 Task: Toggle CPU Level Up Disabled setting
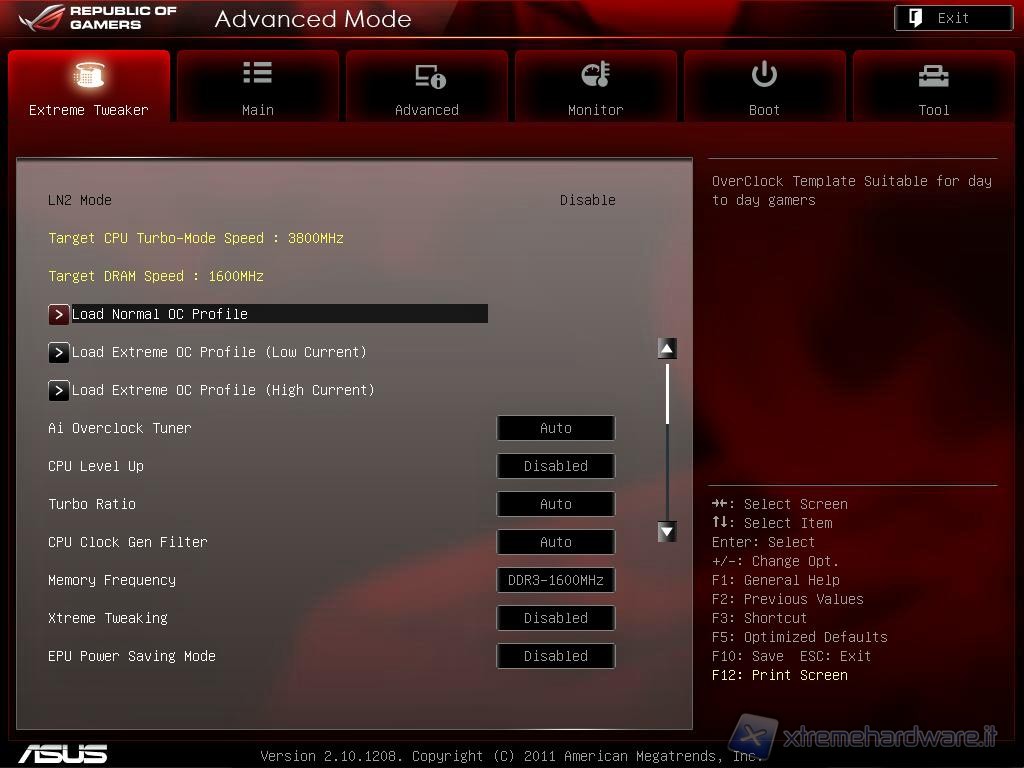(x=556, y=466)
